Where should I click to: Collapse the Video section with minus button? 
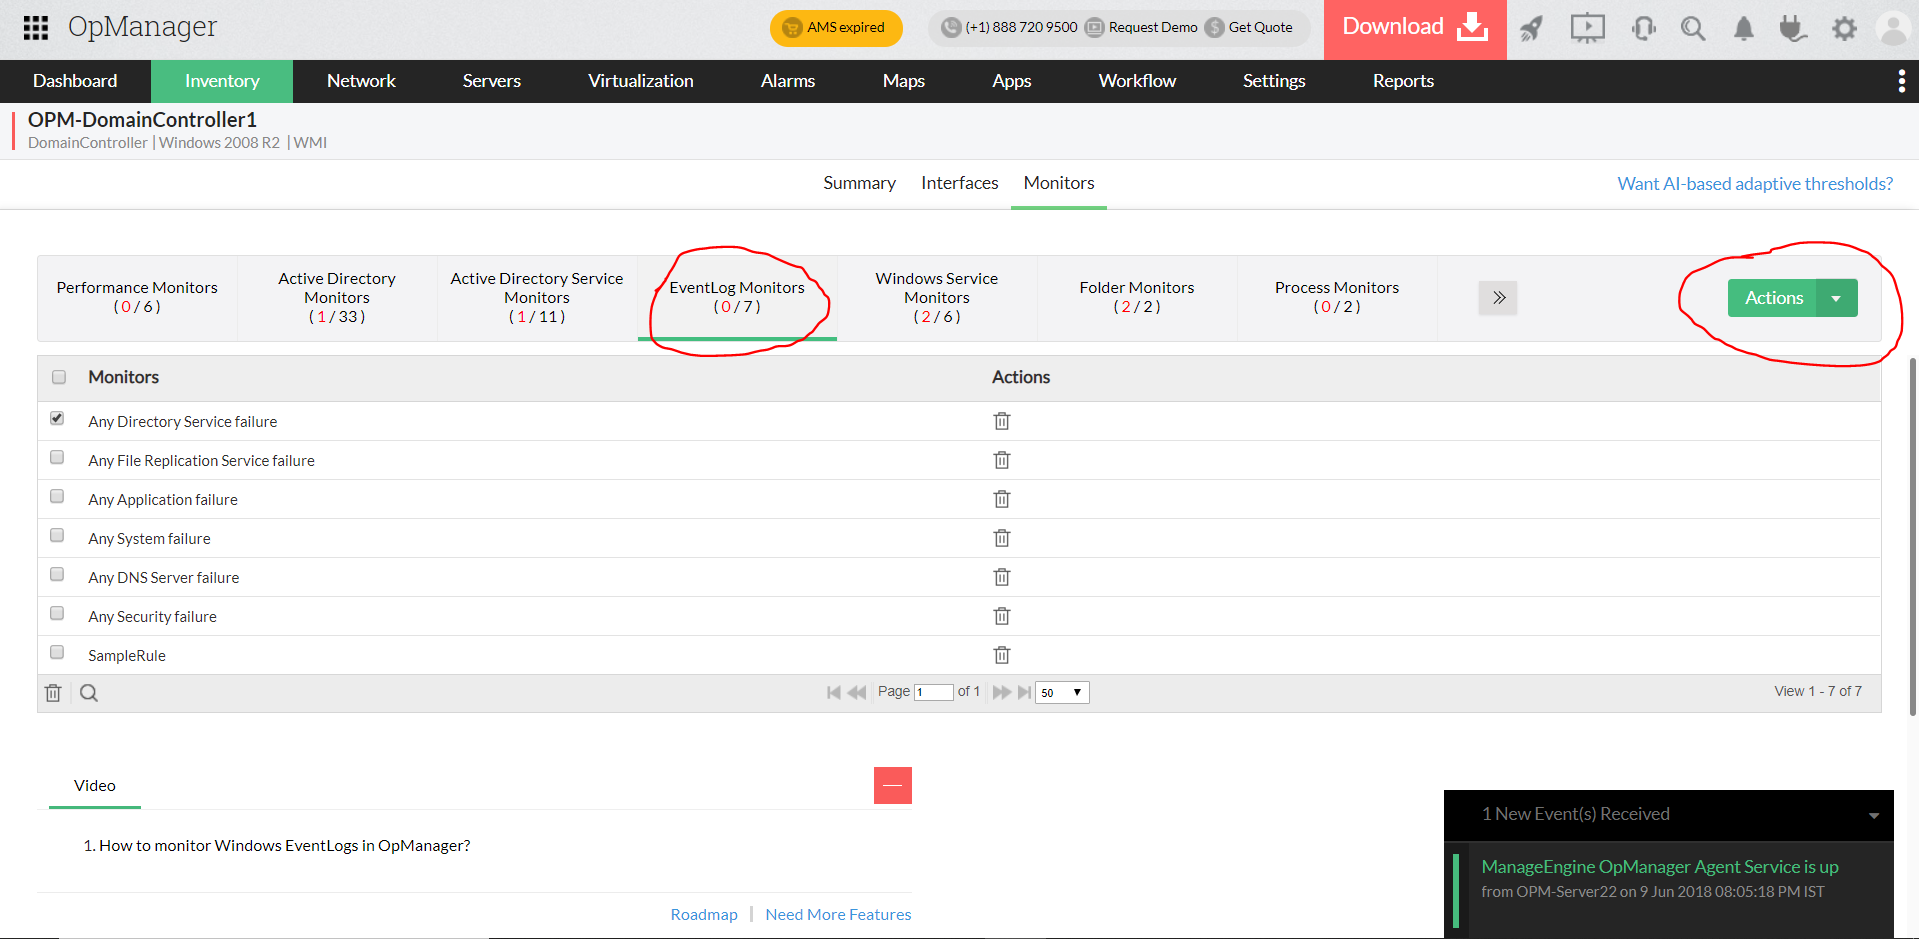[893, 786]
